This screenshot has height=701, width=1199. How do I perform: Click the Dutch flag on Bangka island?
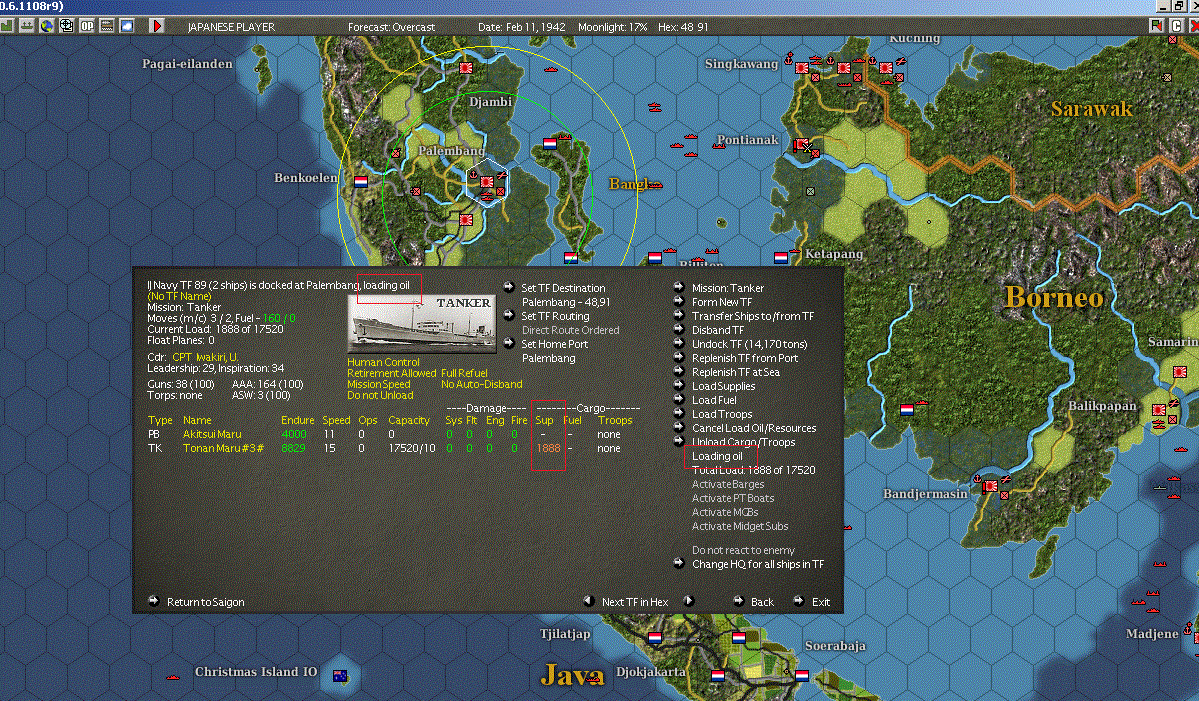(550, 143)
